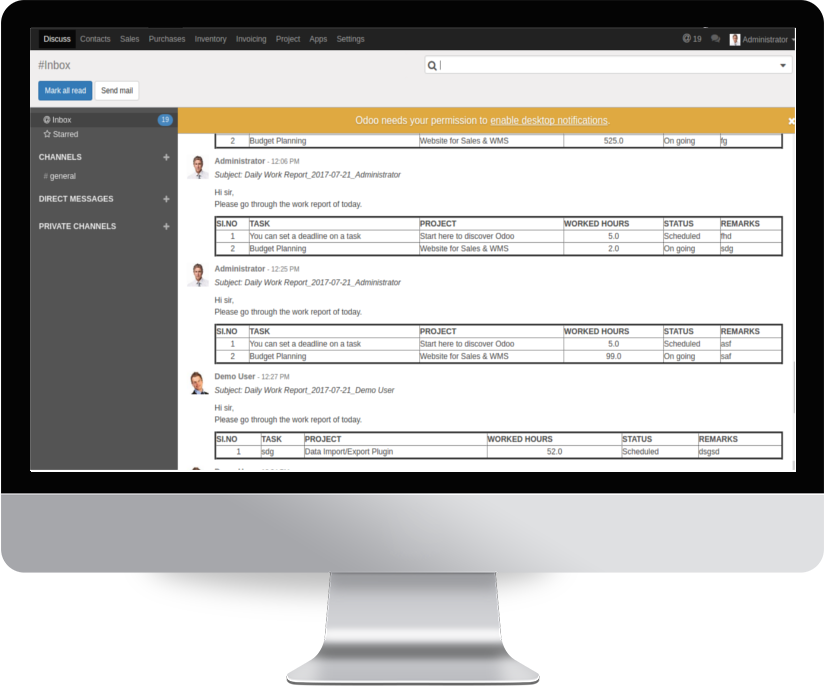Open the Project menu

coord(287,39)
